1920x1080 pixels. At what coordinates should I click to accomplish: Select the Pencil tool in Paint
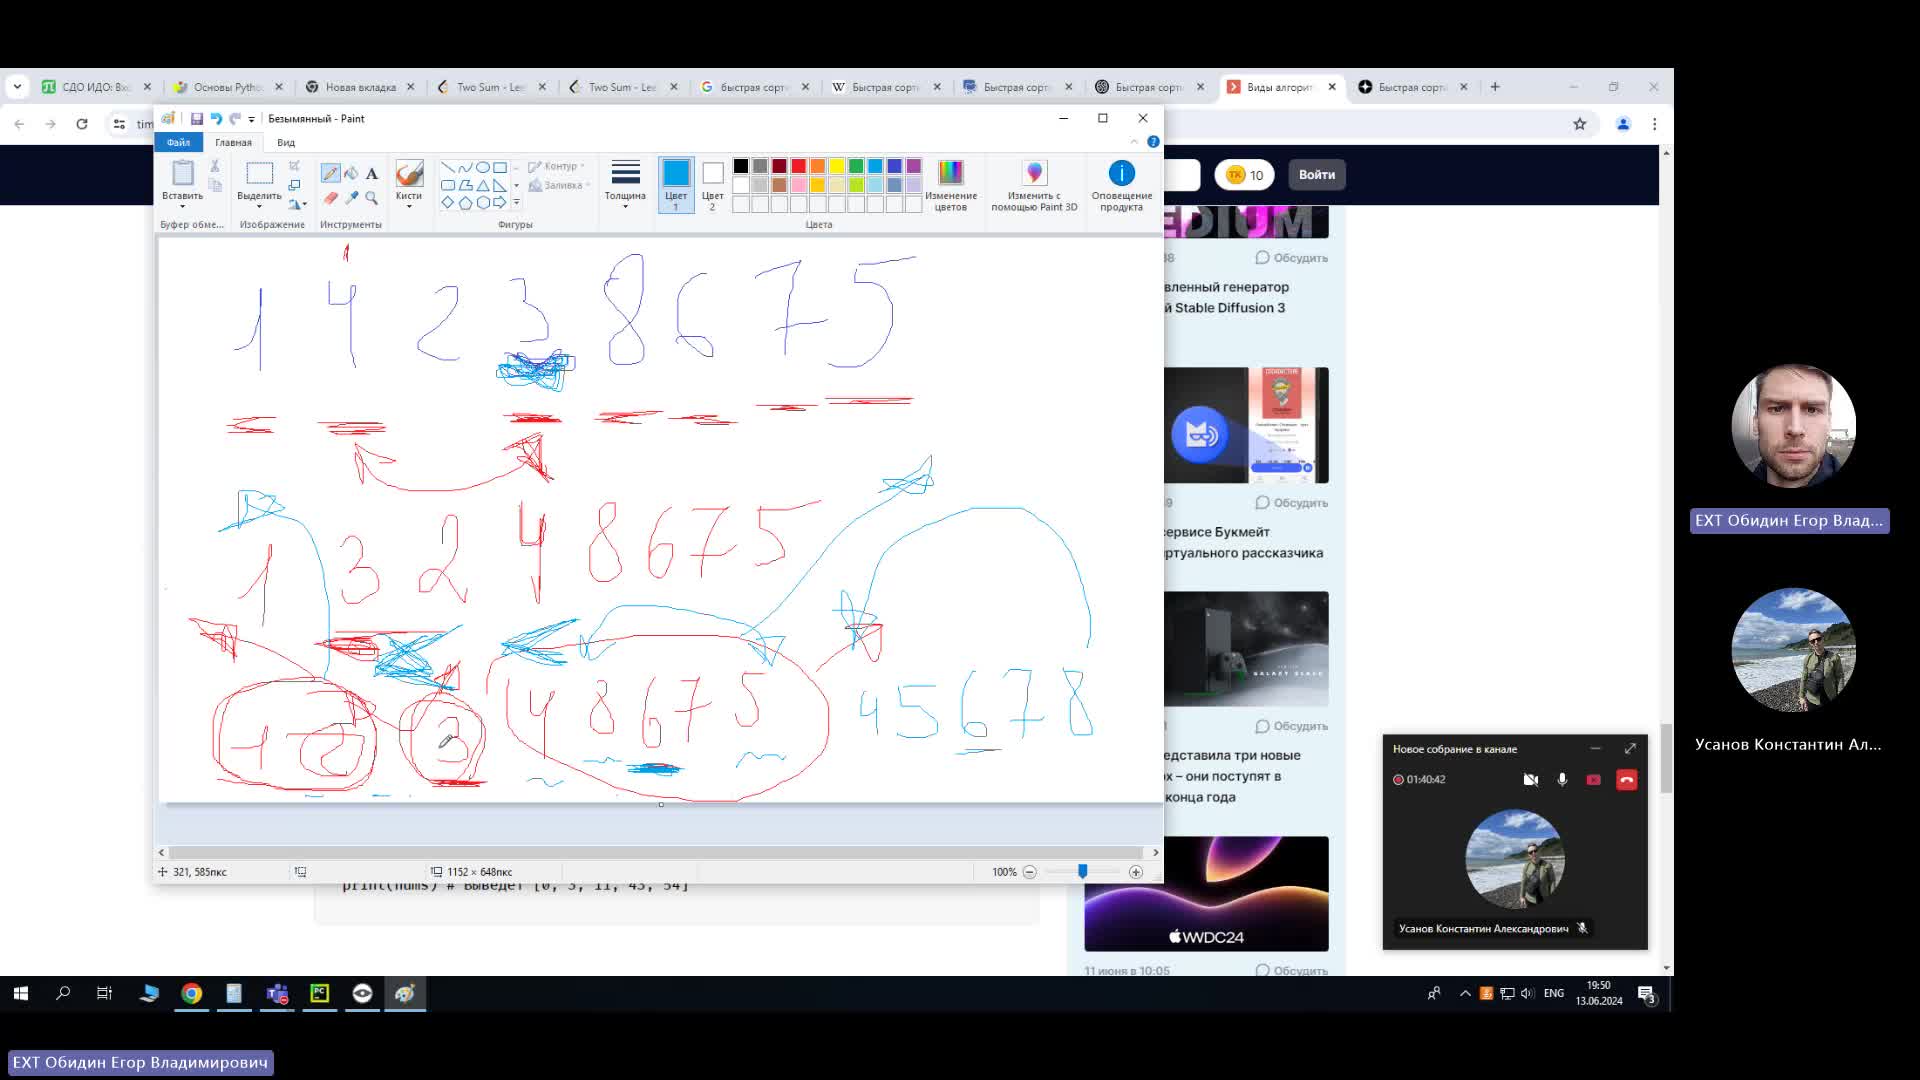coord(330,173)
